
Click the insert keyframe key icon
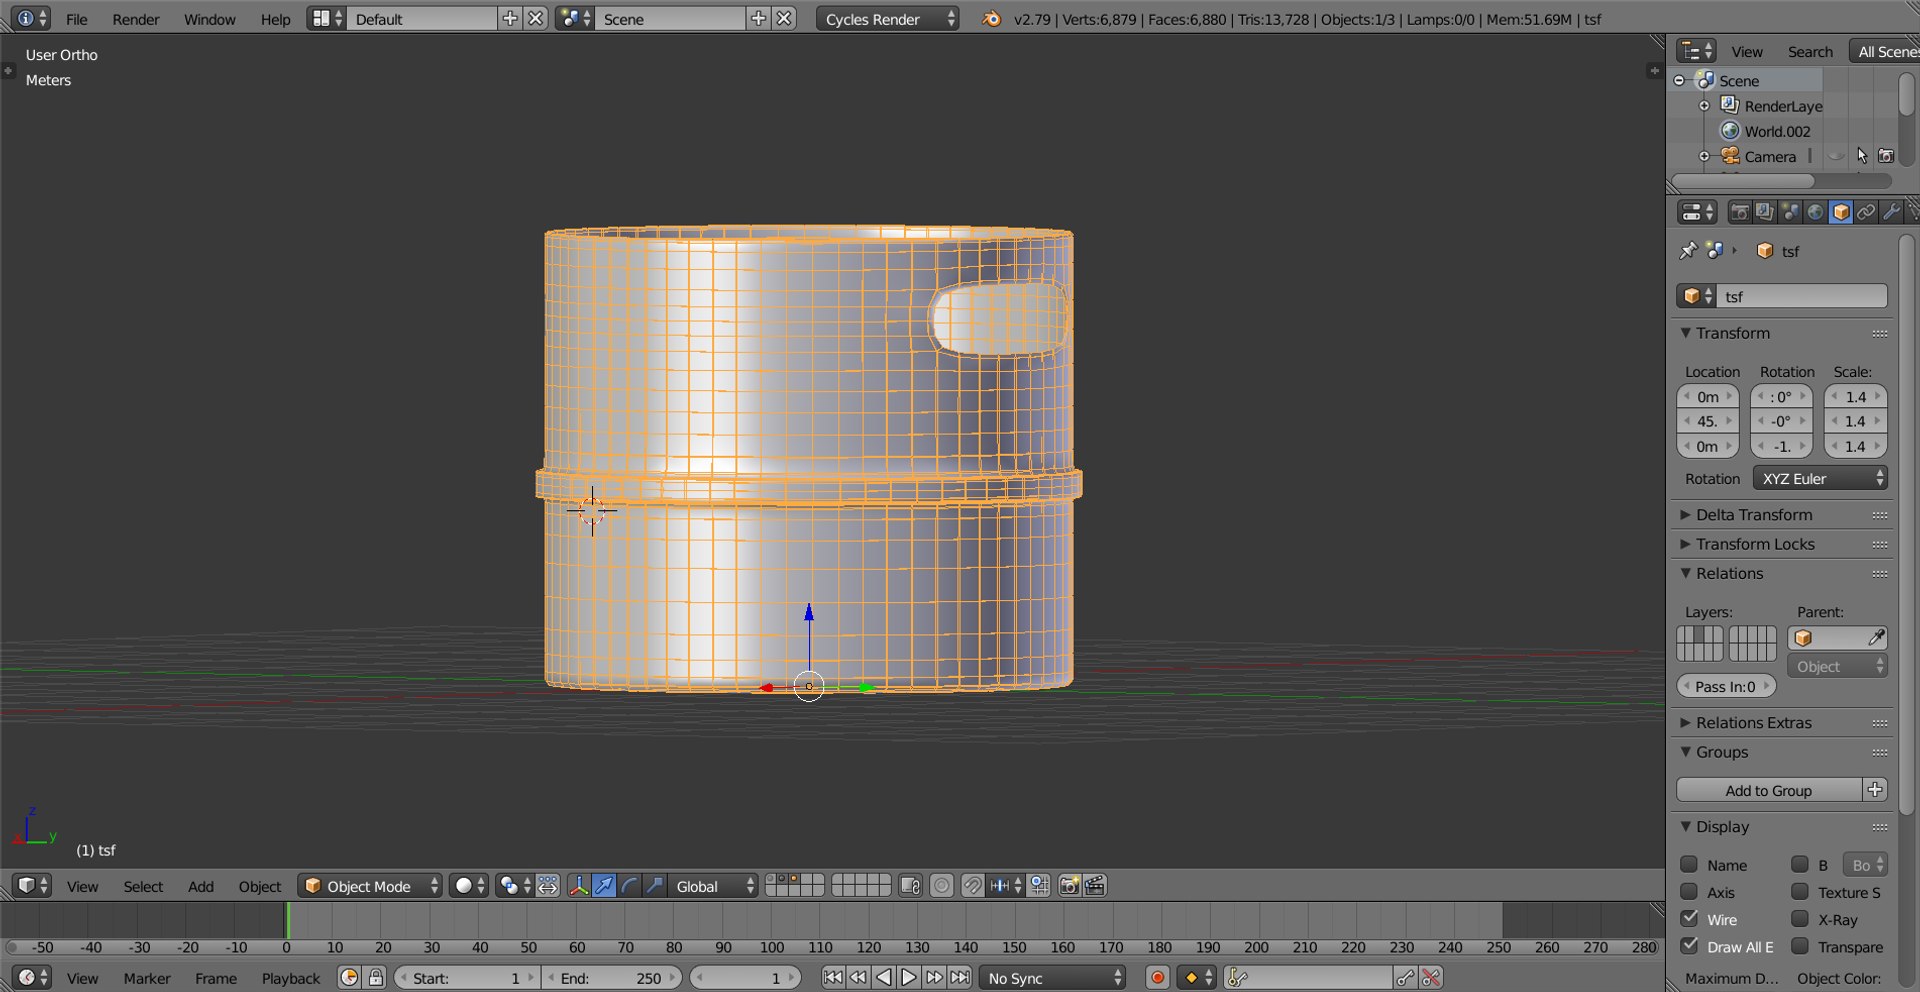pos(1405,978)
